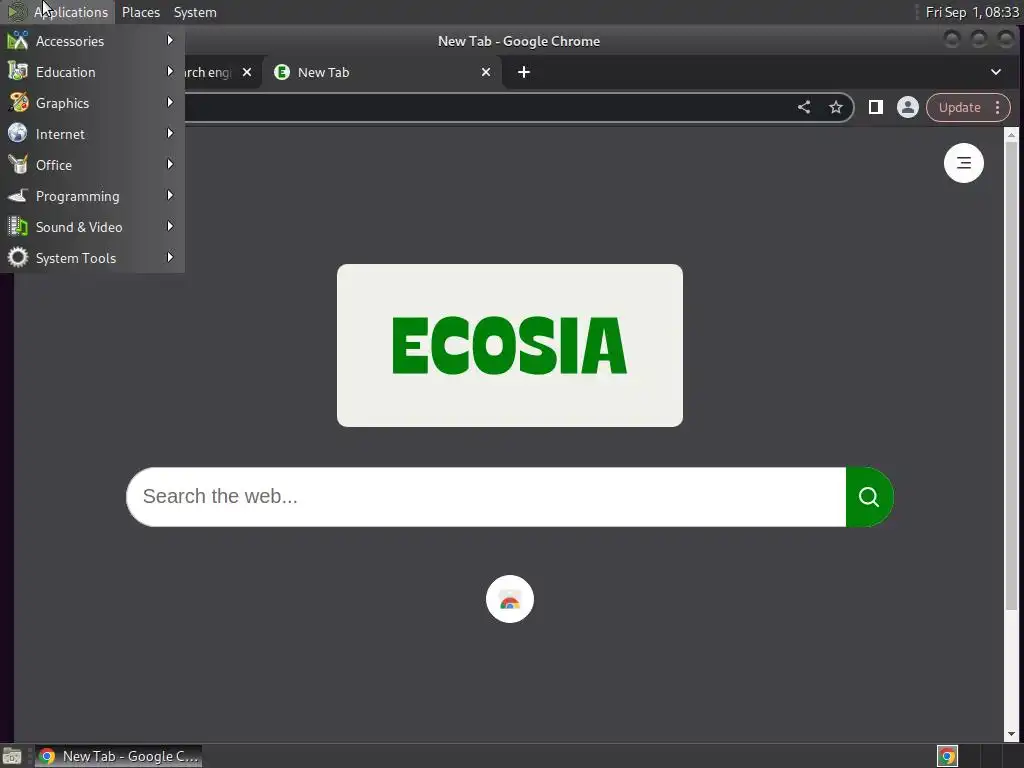The width and height of the screenshot is (1024, 768).
Task: Open the Places menu
Action: pyautogui.click(x=141, y=12)
